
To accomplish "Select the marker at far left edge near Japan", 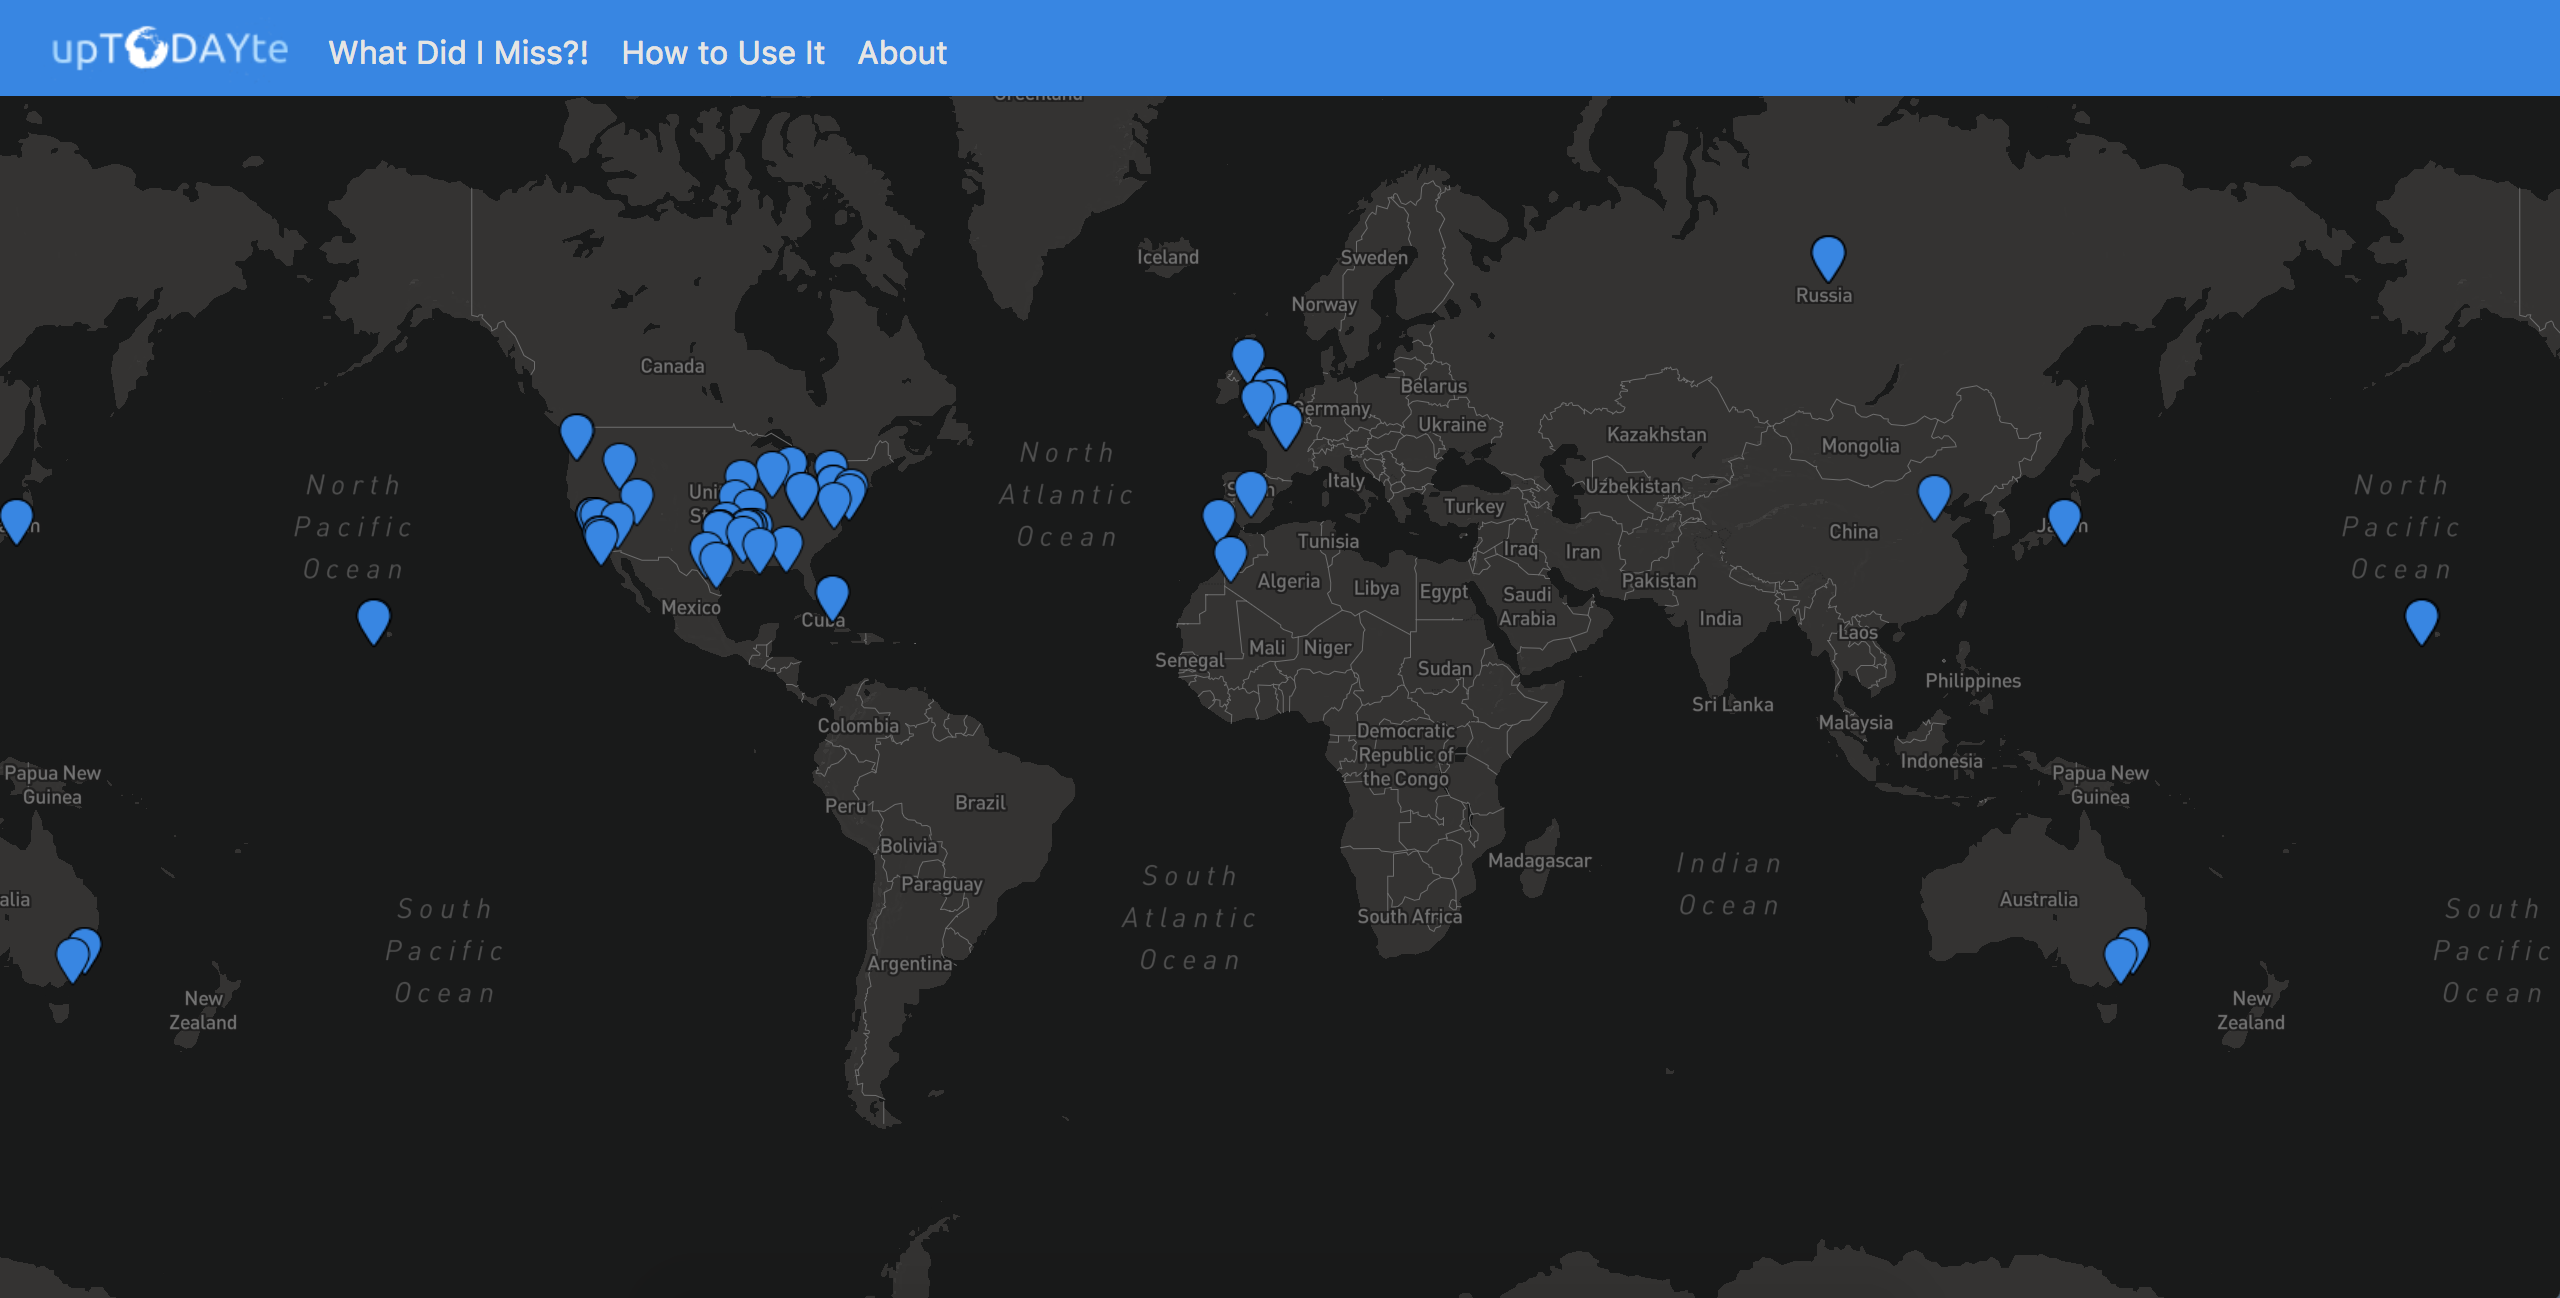I will click(16, 518).
